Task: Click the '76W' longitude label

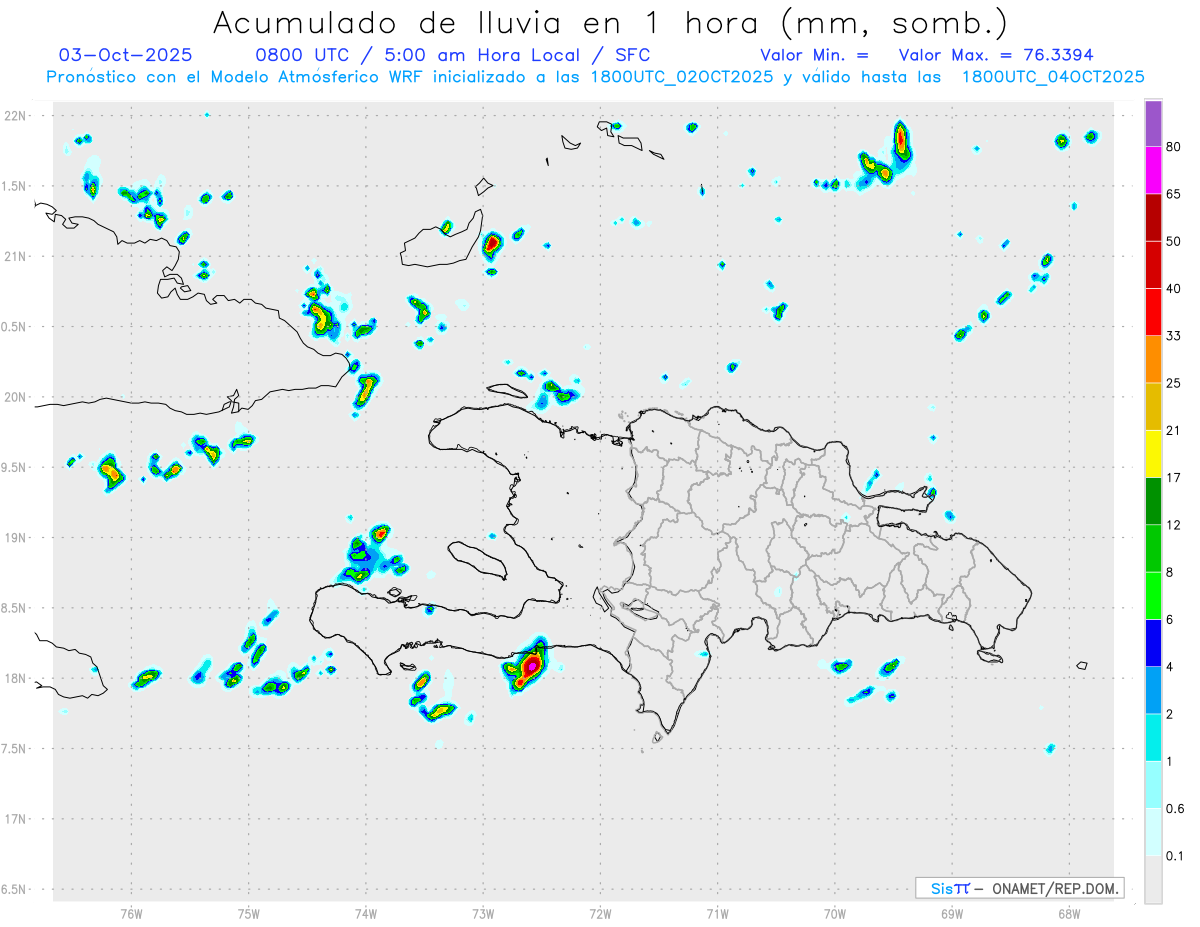Action: (x=131, y=914)
